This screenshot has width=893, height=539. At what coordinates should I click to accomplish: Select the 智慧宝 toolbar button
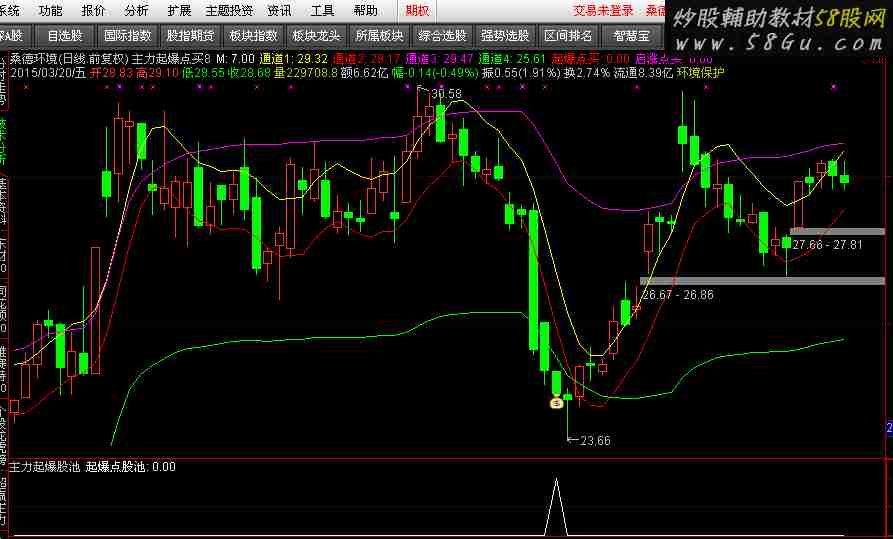(x=632, y=35)
